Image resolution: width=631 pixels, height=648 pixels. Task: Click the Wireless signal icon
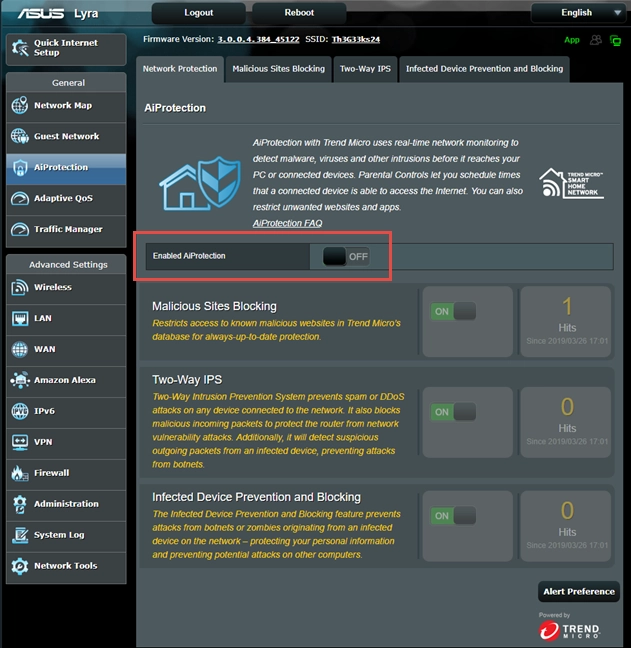pos(20,287)
